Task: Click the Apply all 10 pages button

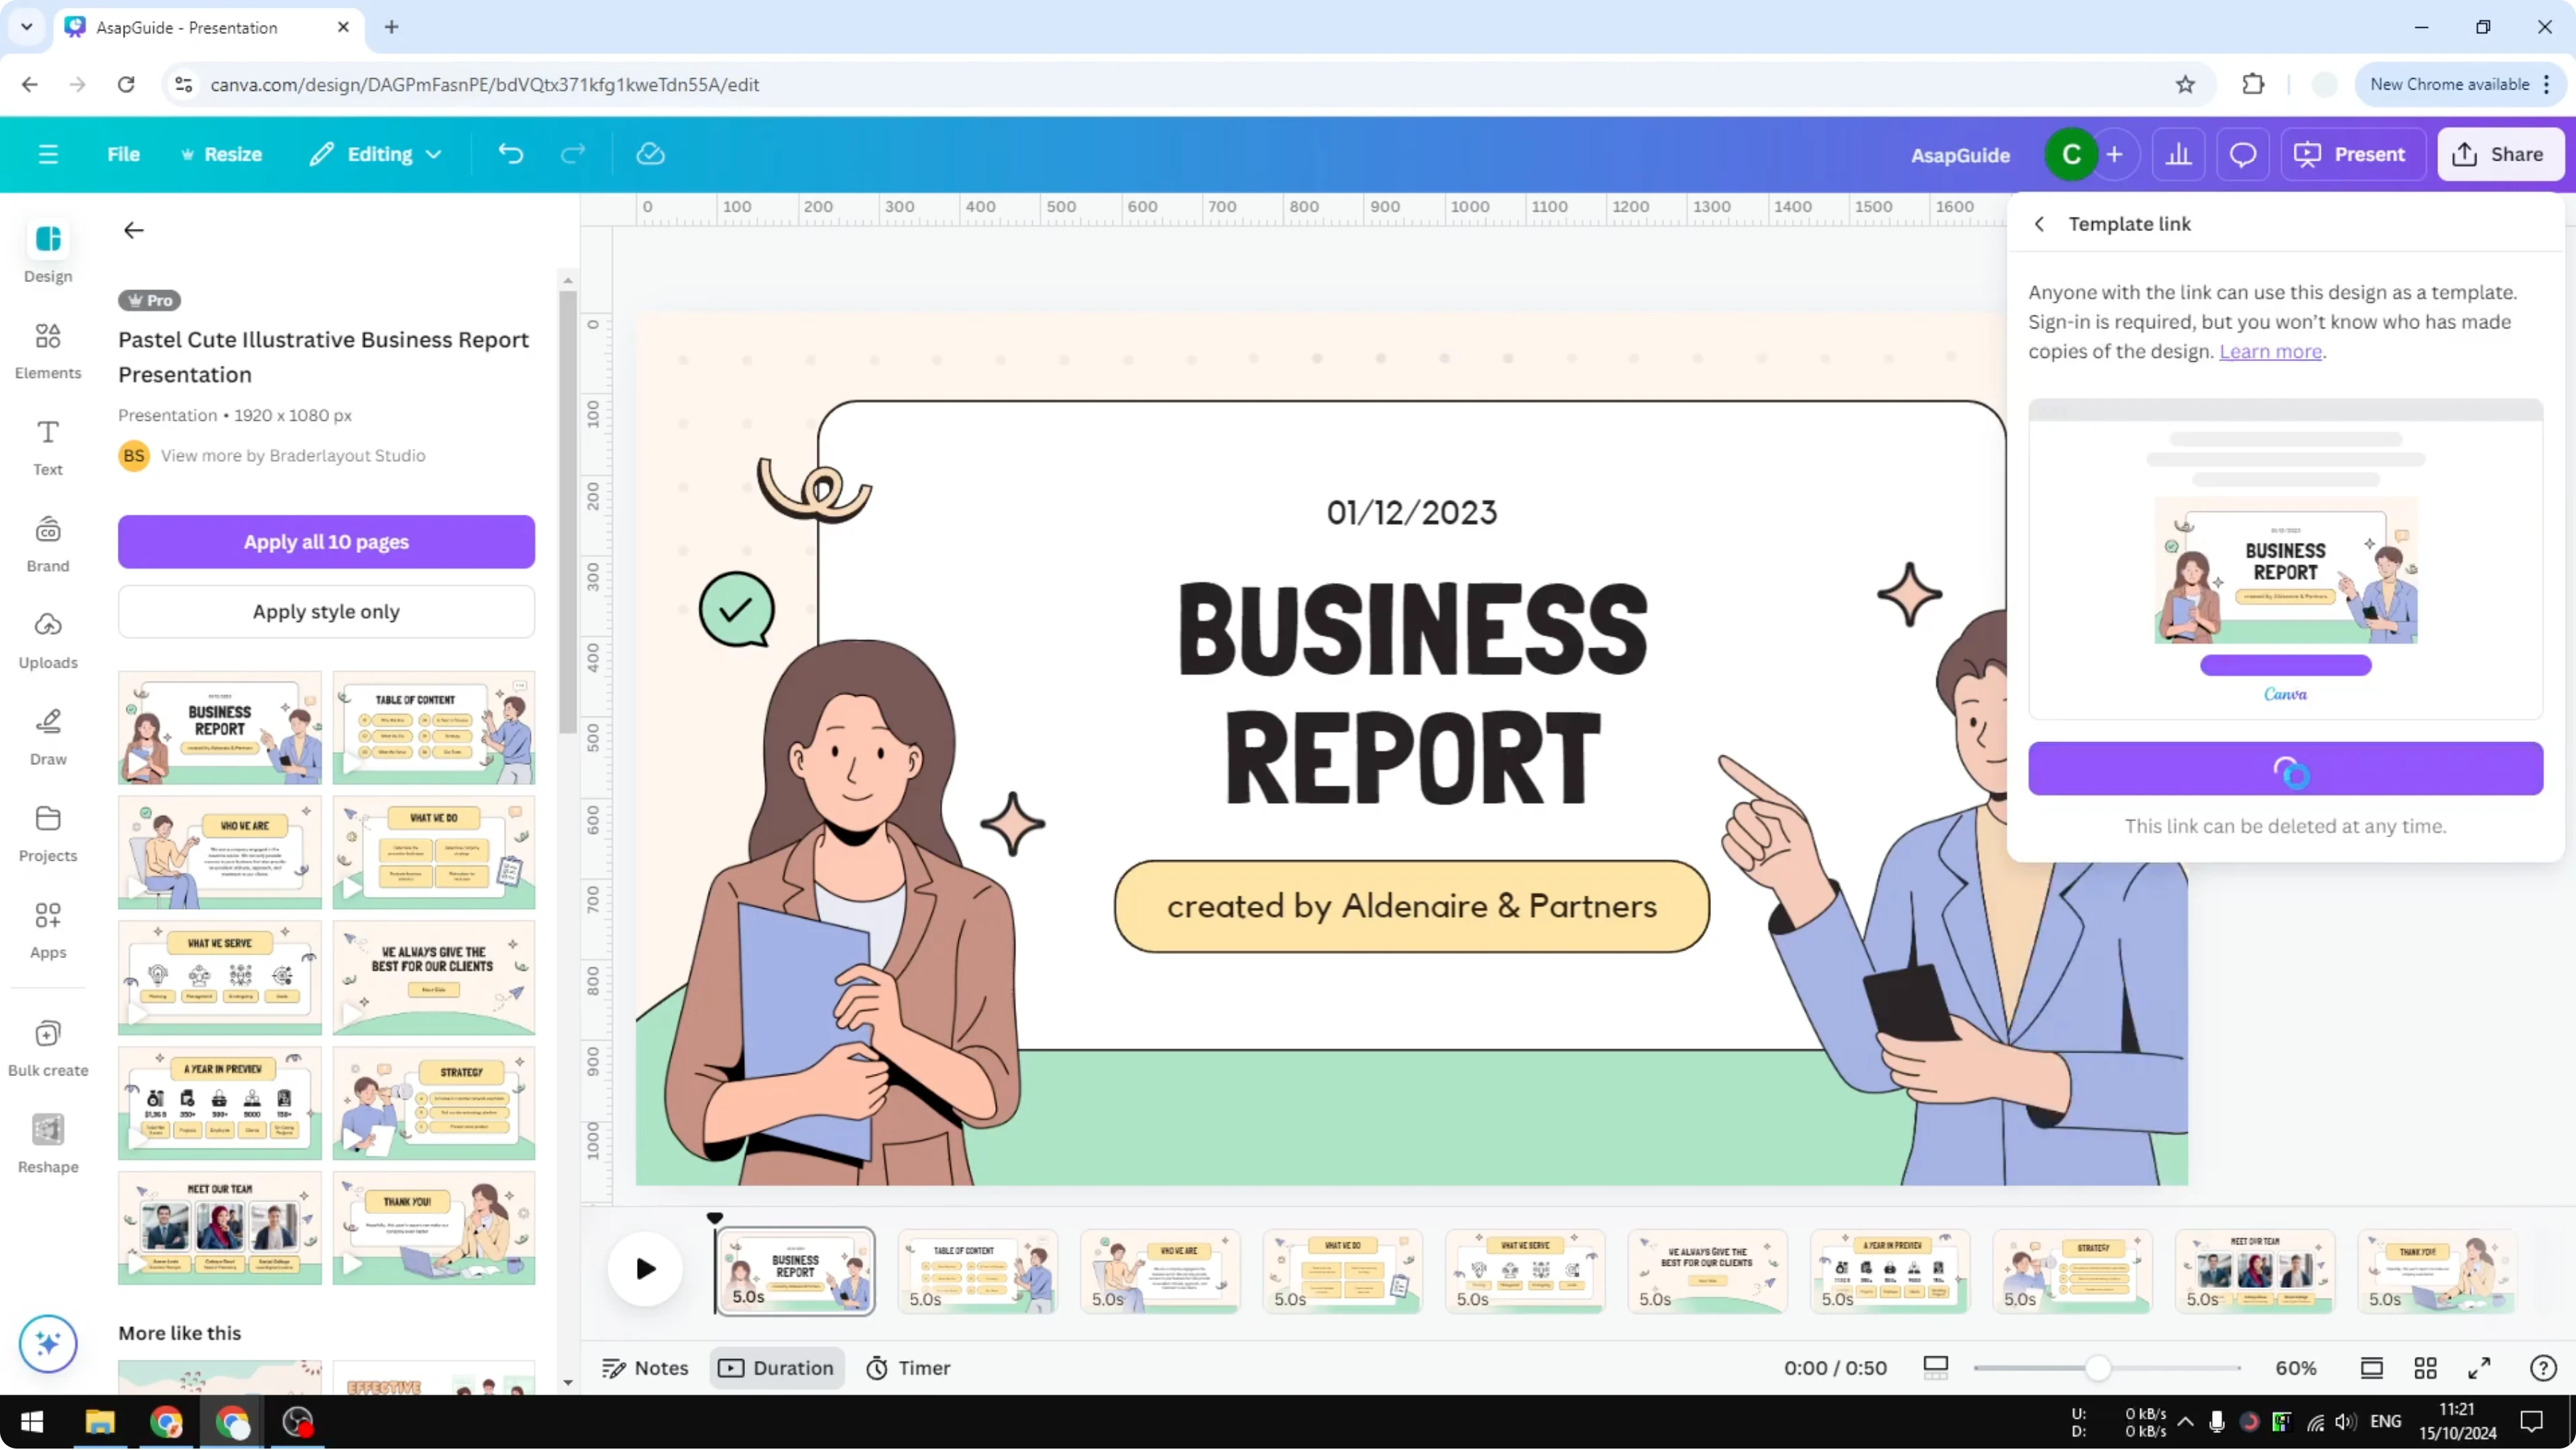Action: [326, 541]
